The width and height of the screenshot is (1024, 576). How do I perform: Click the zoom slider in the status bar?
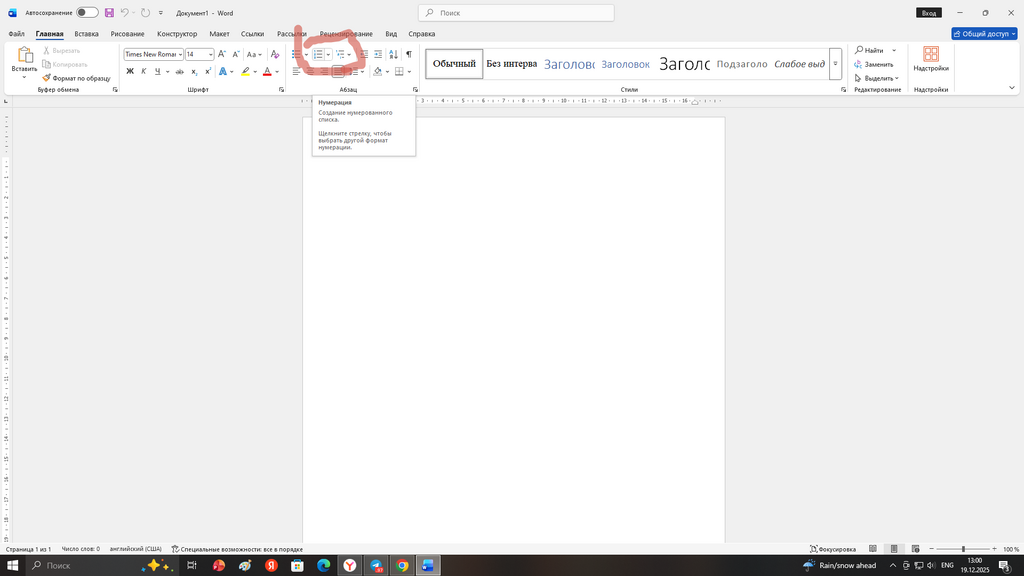[963, 549]
